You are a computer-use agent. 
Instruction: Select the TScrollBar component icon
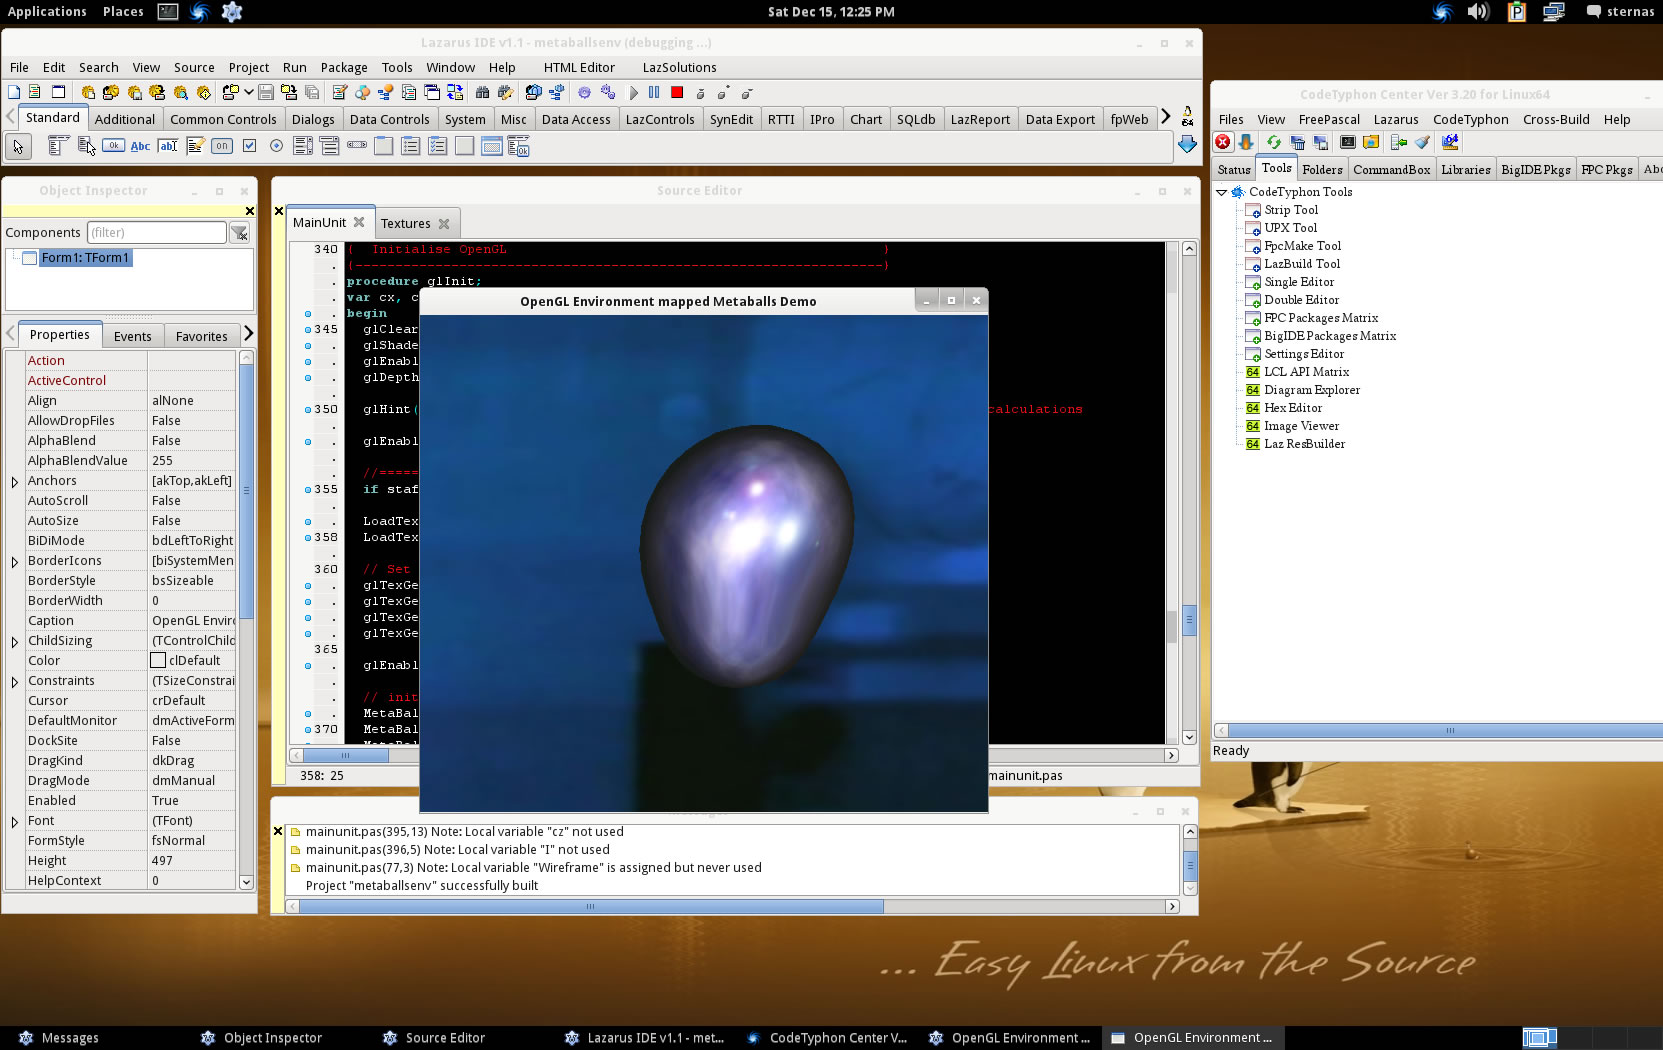click(357, 146)
